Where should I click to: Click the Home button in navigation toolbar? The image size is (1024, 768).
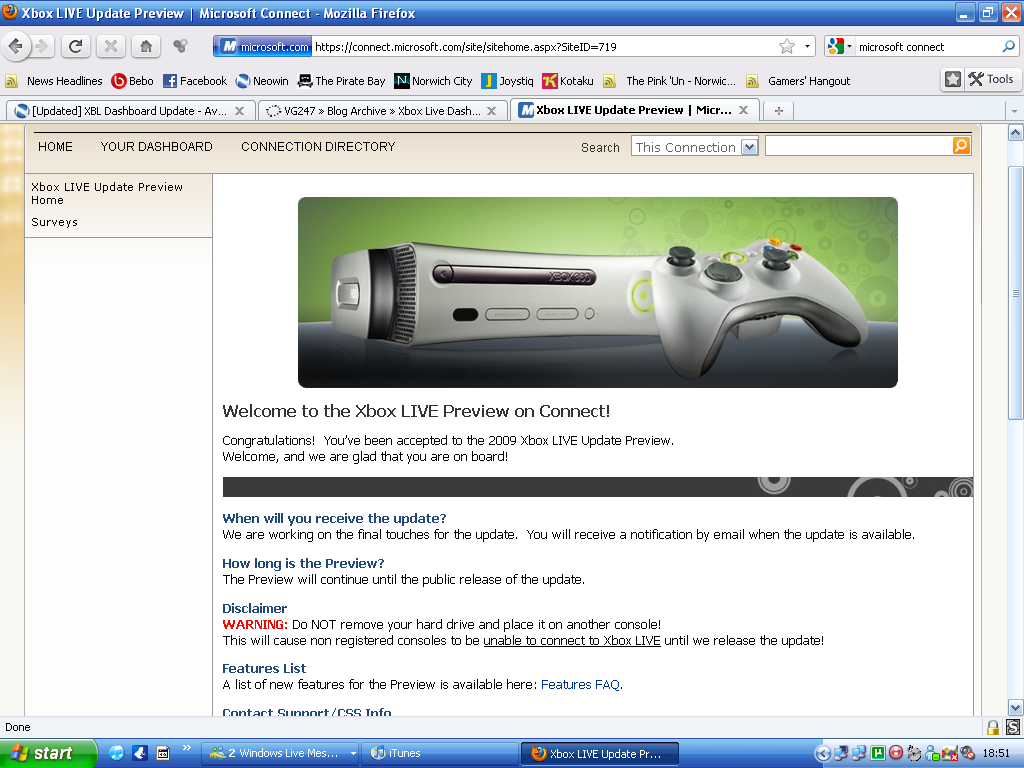pyautogui.click(x=146, y=46)
